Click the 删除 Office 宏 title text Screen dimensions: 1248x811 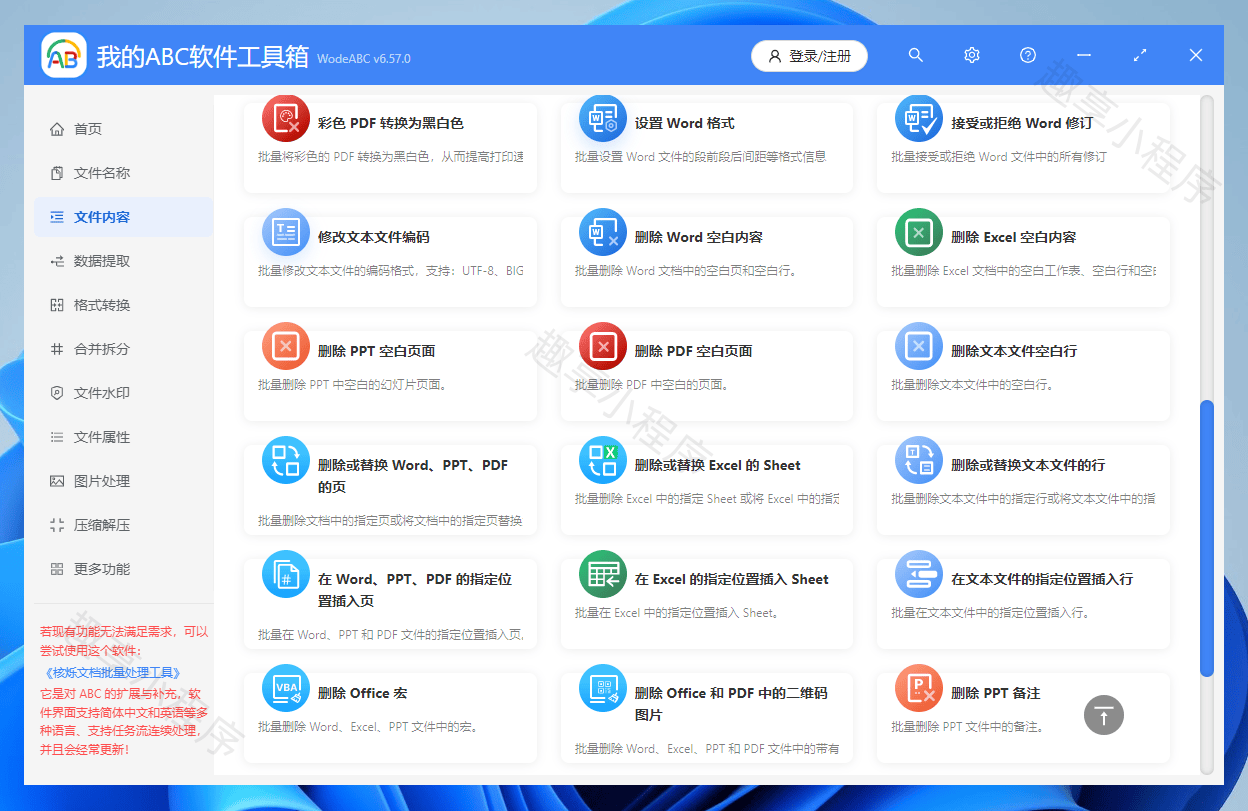pos(362,693)
